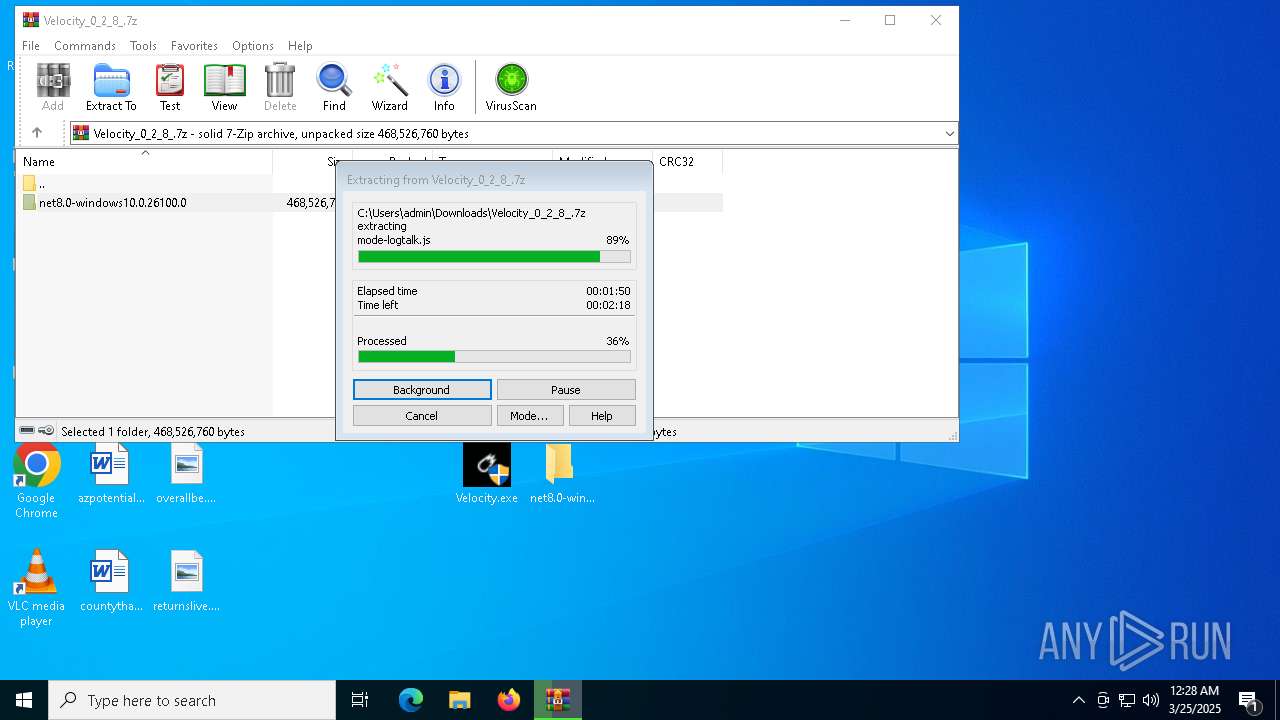The image size is (1280, 720).
Task: Click the Delete trash icon
Action: 280,88
